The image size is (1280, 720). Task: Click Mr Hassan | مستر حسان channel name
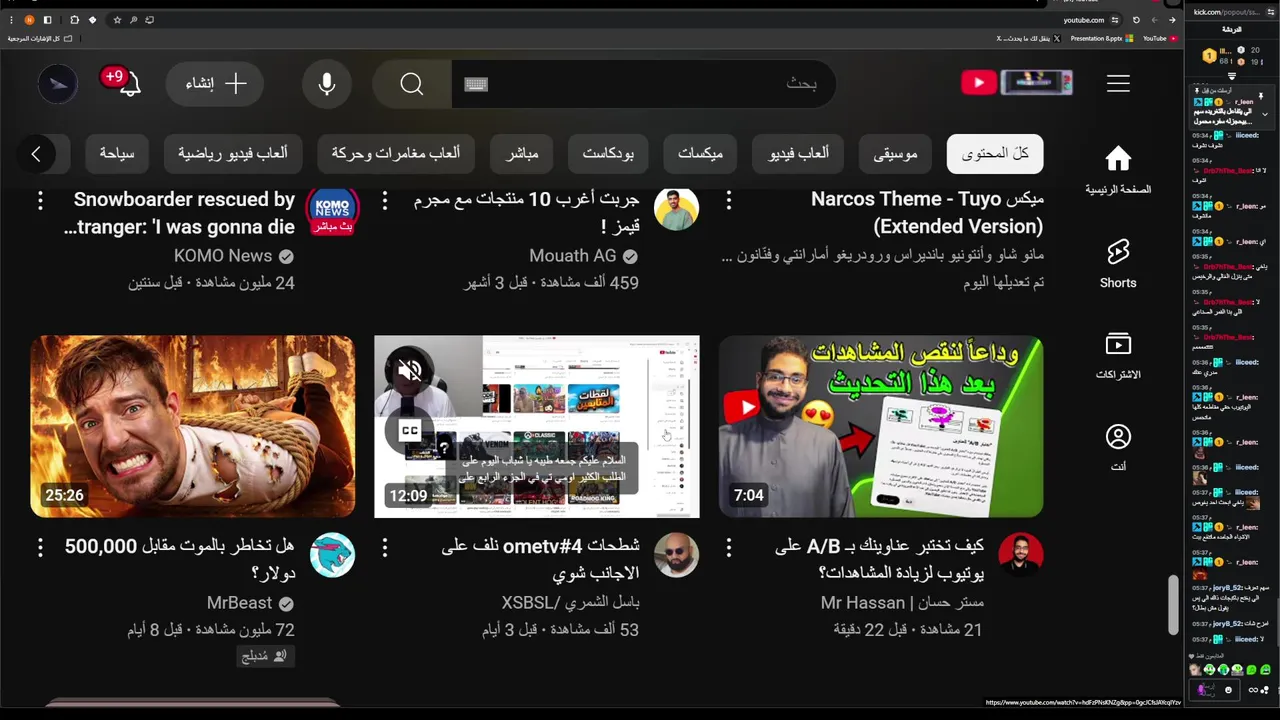[x=902, y=603]
